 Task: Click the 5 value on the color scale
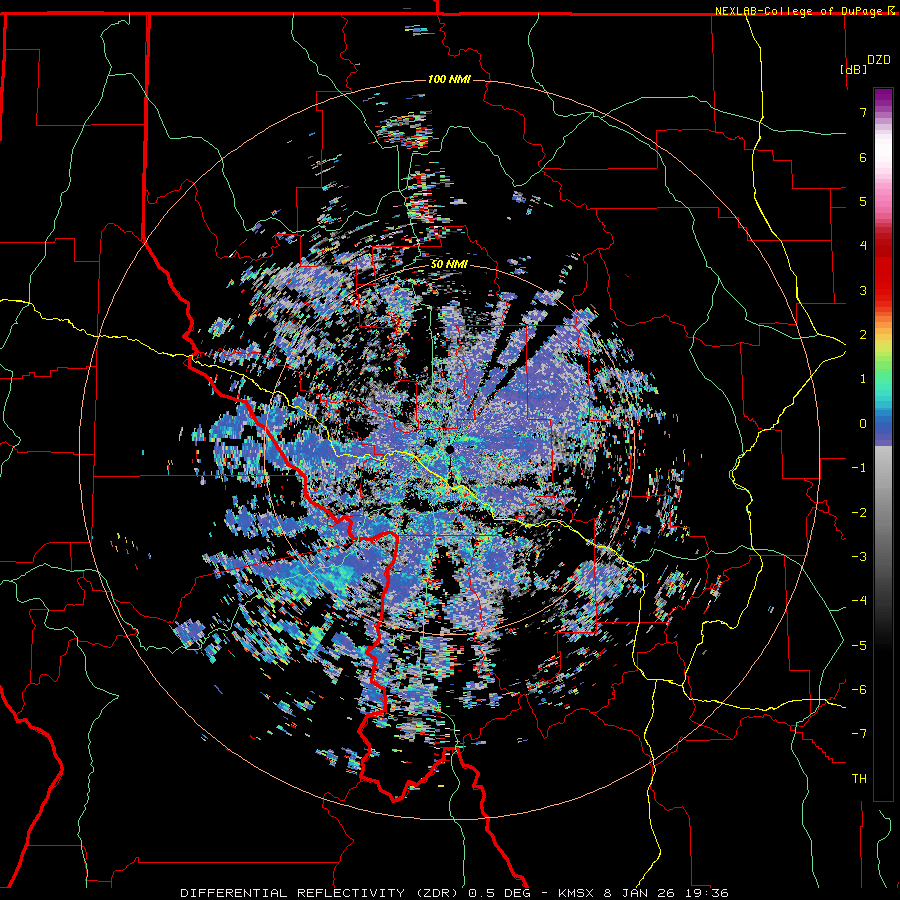point(863,201)
